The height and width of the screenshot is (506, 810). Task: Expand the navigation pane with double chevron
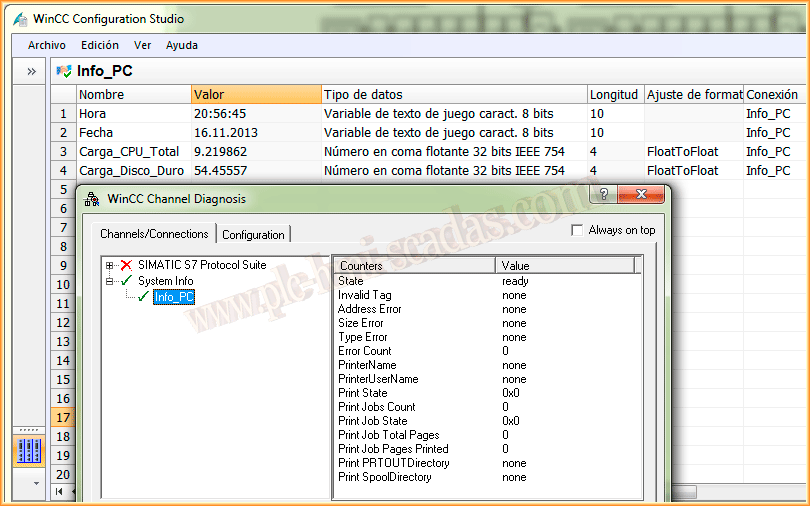[31, 71]
